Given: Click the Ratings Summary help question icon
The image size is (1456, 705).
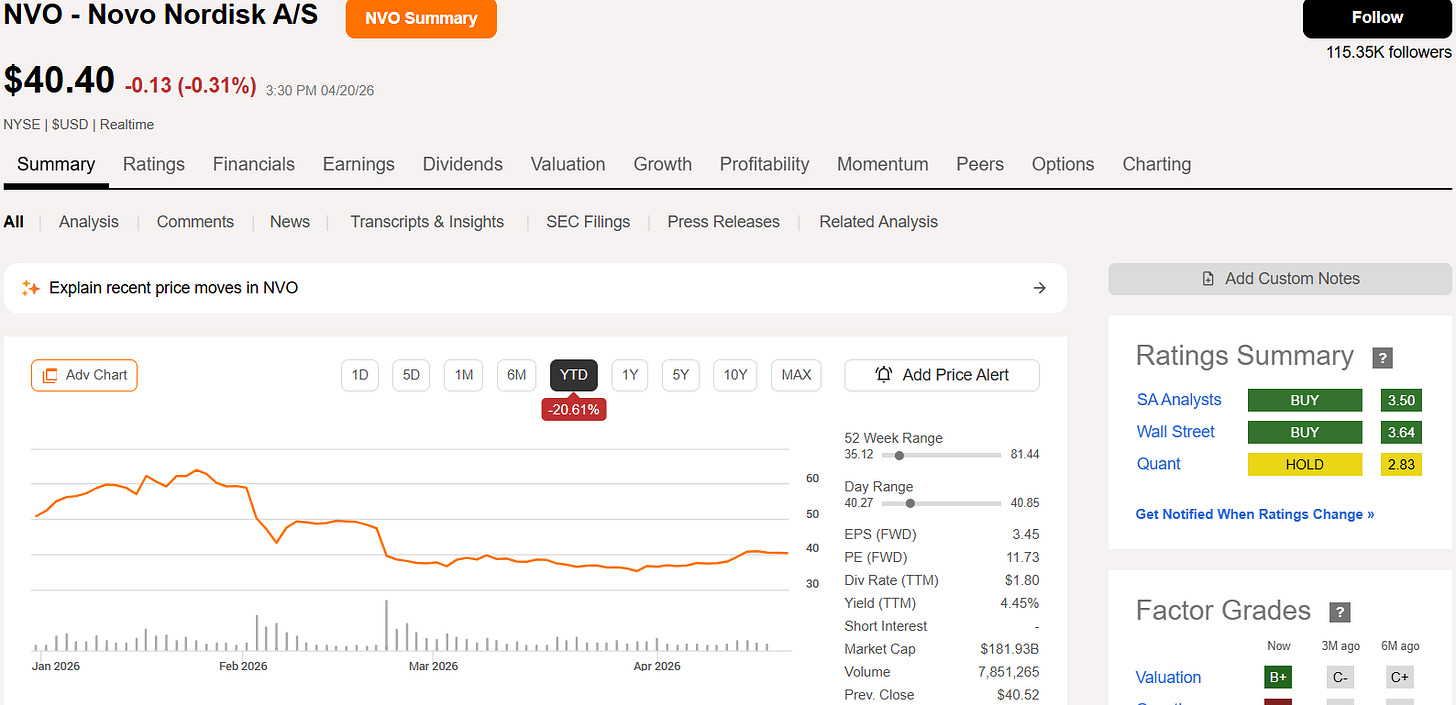Looking at the screenshot, I should click(1382, 358).
